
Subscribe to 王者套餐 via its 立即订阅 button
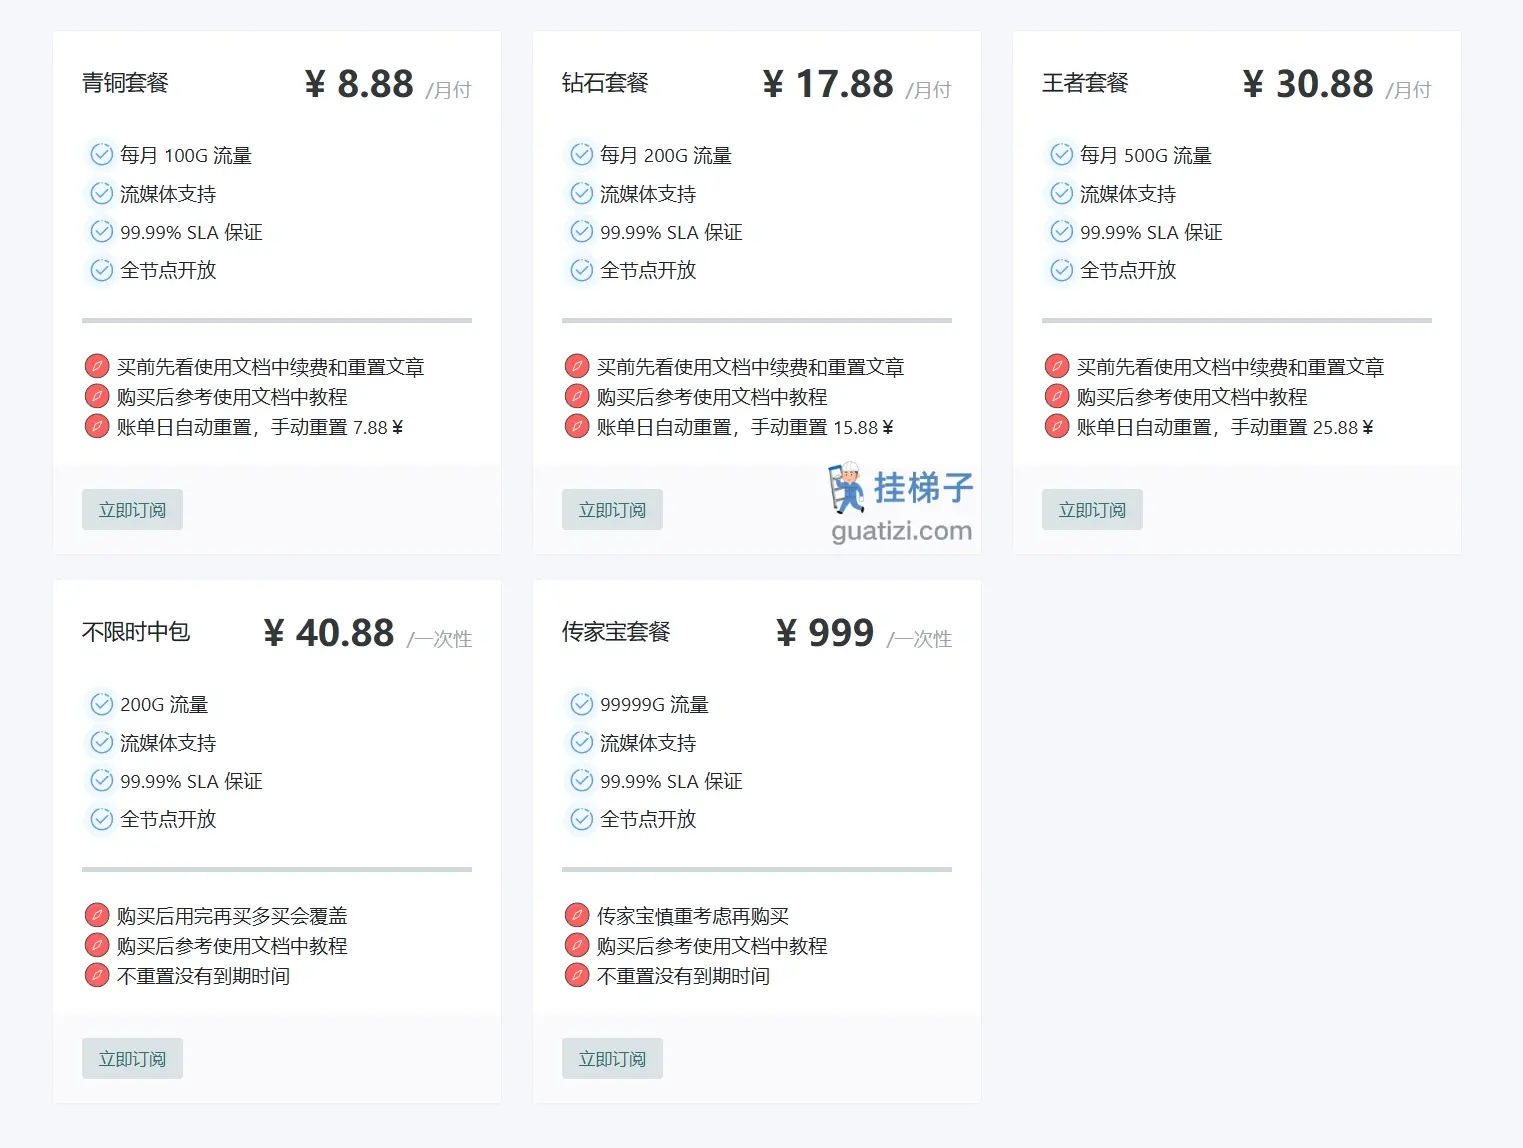pos(1091,509)
